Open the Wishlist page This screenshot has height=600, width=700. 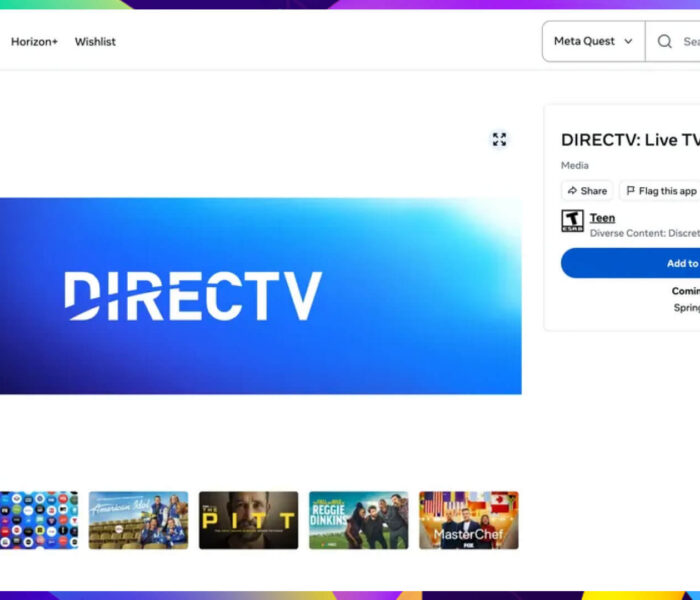coord(95,42)
